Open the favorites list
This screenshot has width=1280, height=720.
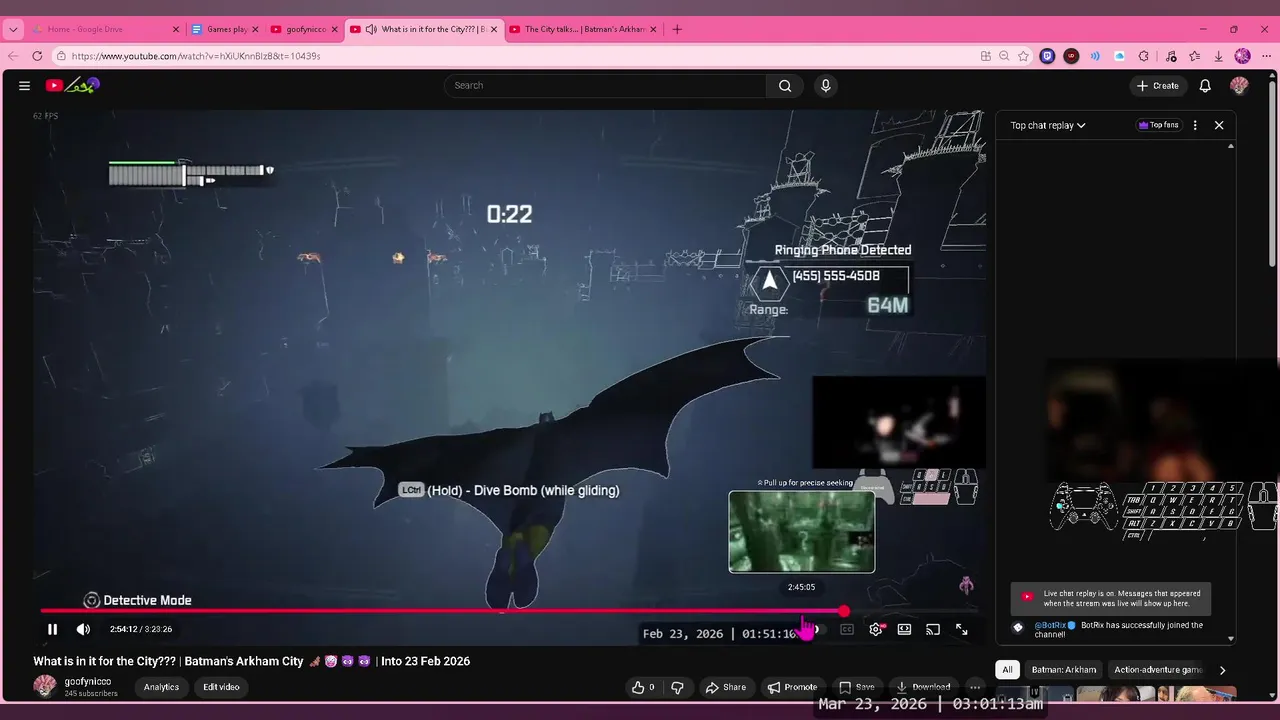tap(1194, 56)
